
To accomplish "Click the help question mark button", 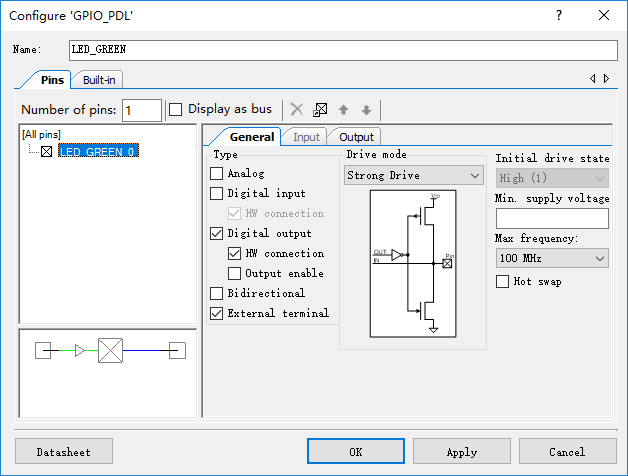I will (x=559, y=16).
